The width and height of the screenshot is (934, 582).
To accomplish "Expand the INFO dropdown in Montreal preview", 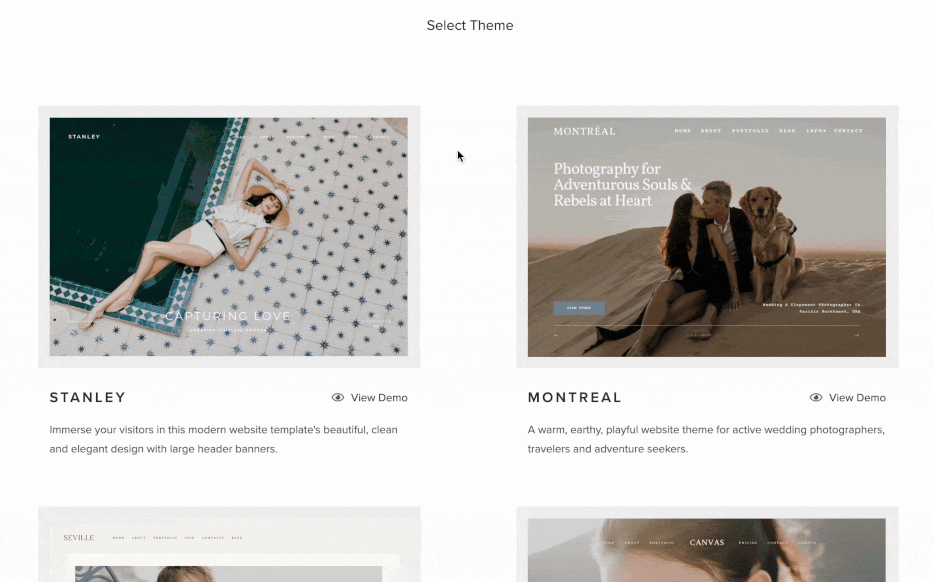I will pyautogui.click(x=816, y=130).
